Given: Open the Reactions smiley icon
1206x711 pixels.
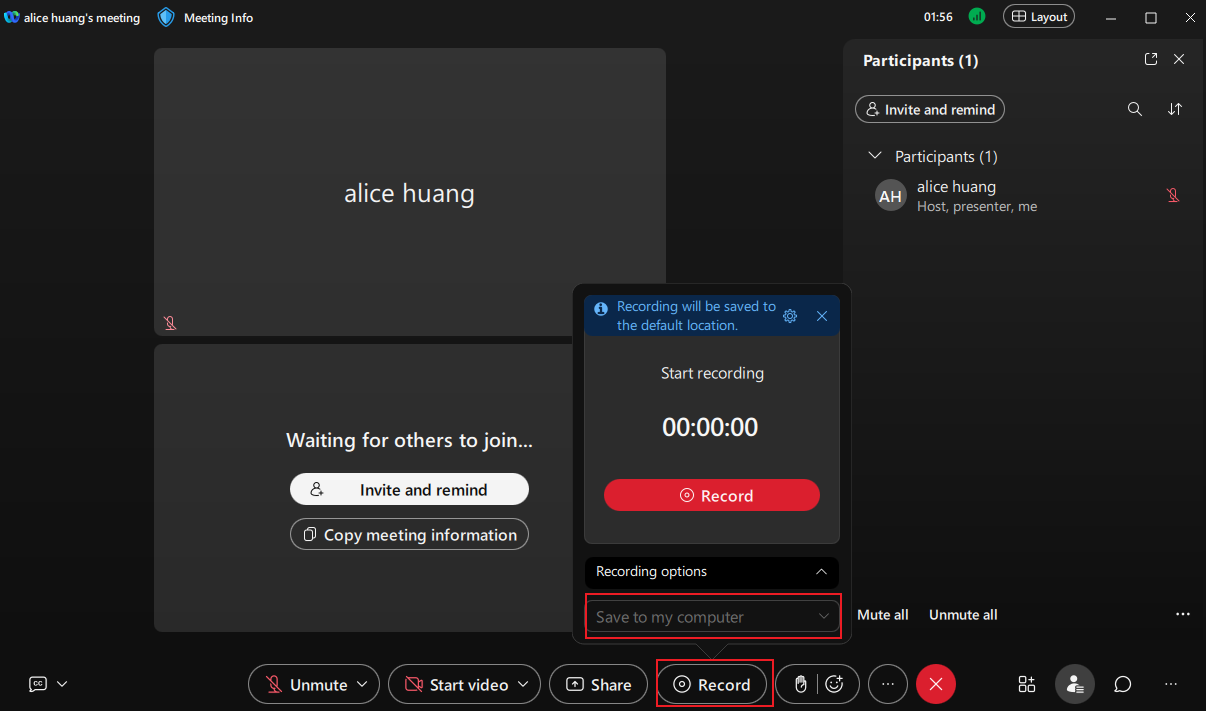Looking at the screenshot, I should (832, 684).
